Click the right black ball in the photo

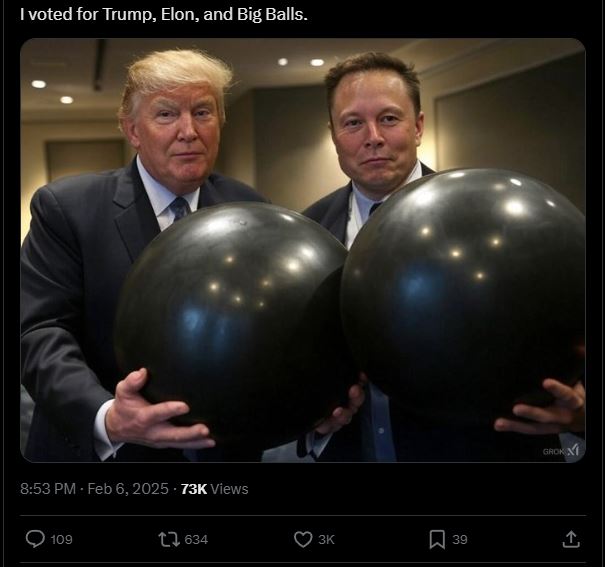coord(463,293)
